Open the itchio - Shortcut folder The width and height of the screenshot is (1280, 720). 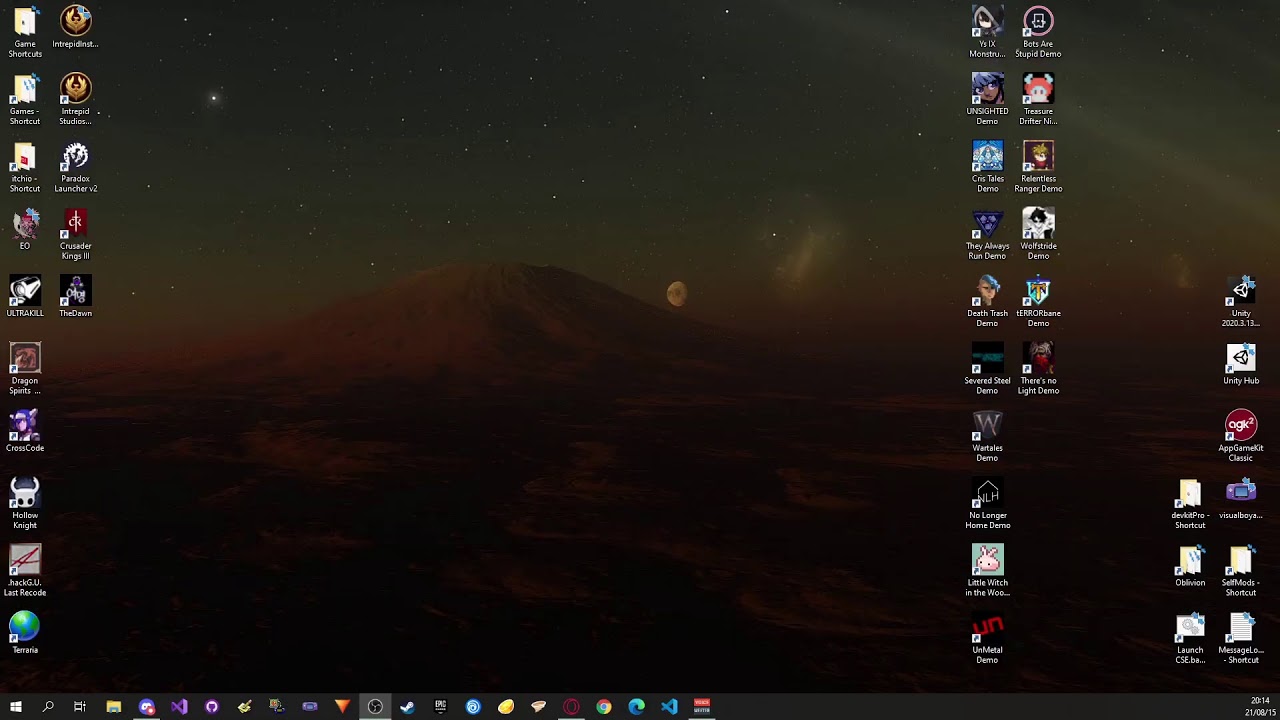click(25, 166)
